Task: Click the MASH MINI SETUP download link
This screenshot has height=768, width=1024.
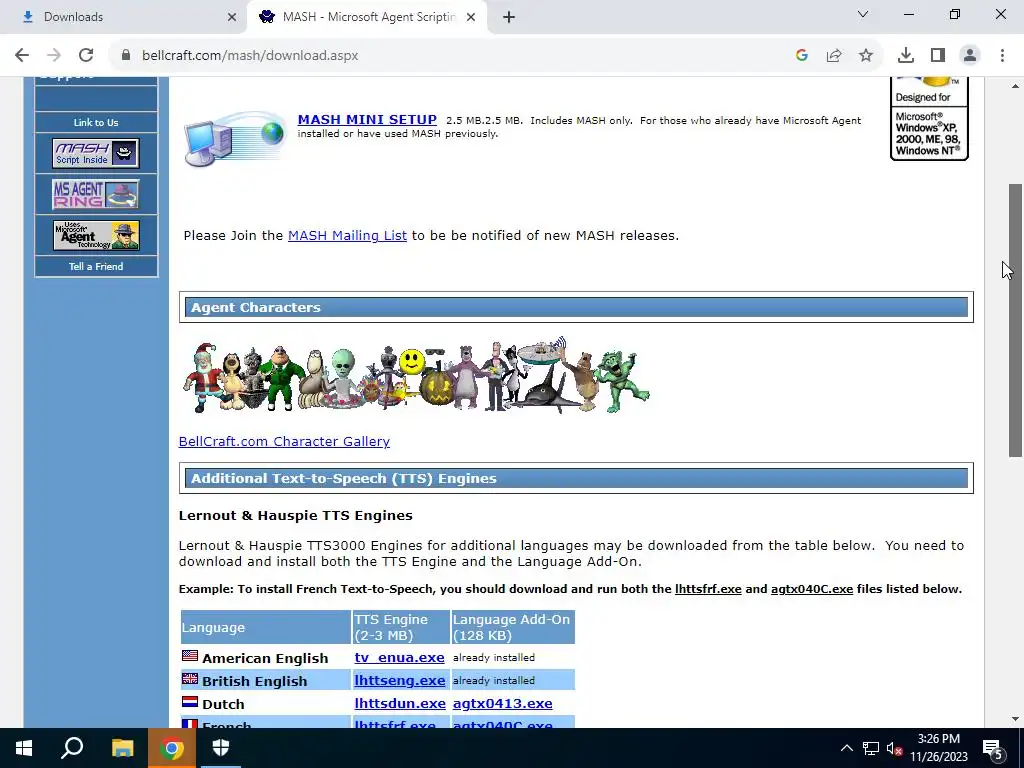Action: tap(367, 120)
